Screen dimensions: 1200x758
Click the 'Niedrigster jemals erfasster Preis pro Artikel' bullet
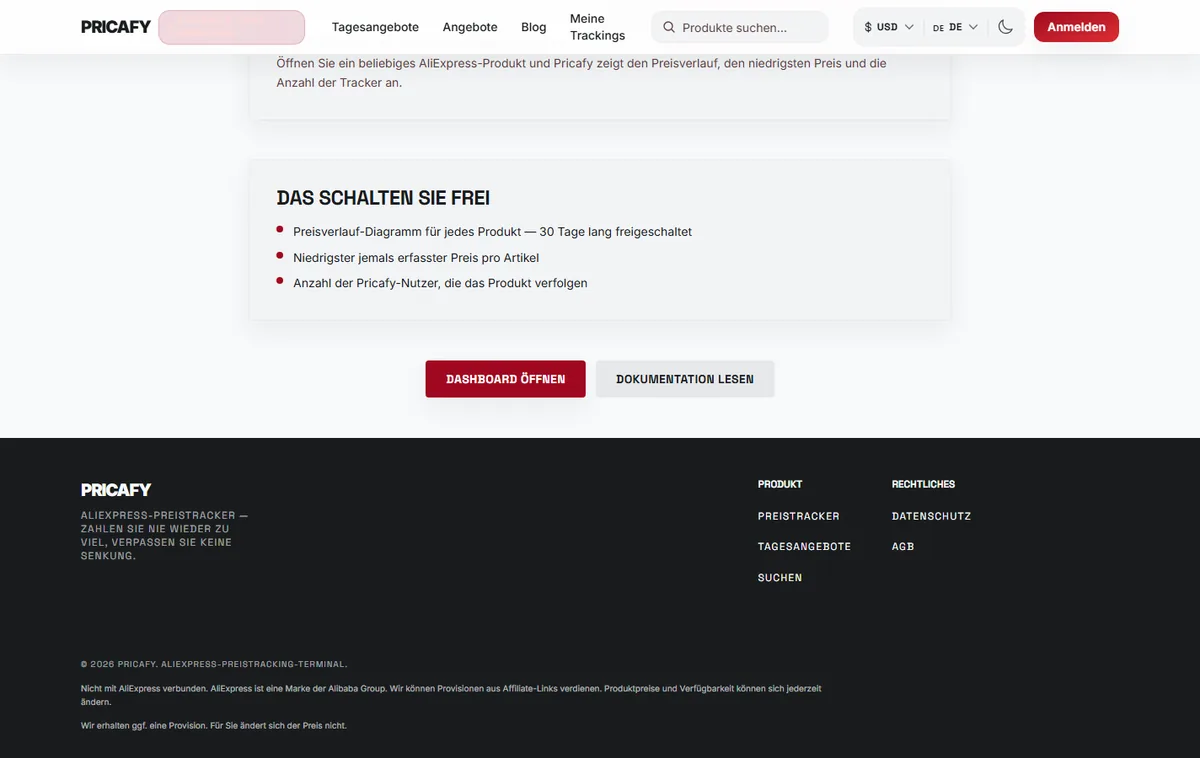(416, 258)
